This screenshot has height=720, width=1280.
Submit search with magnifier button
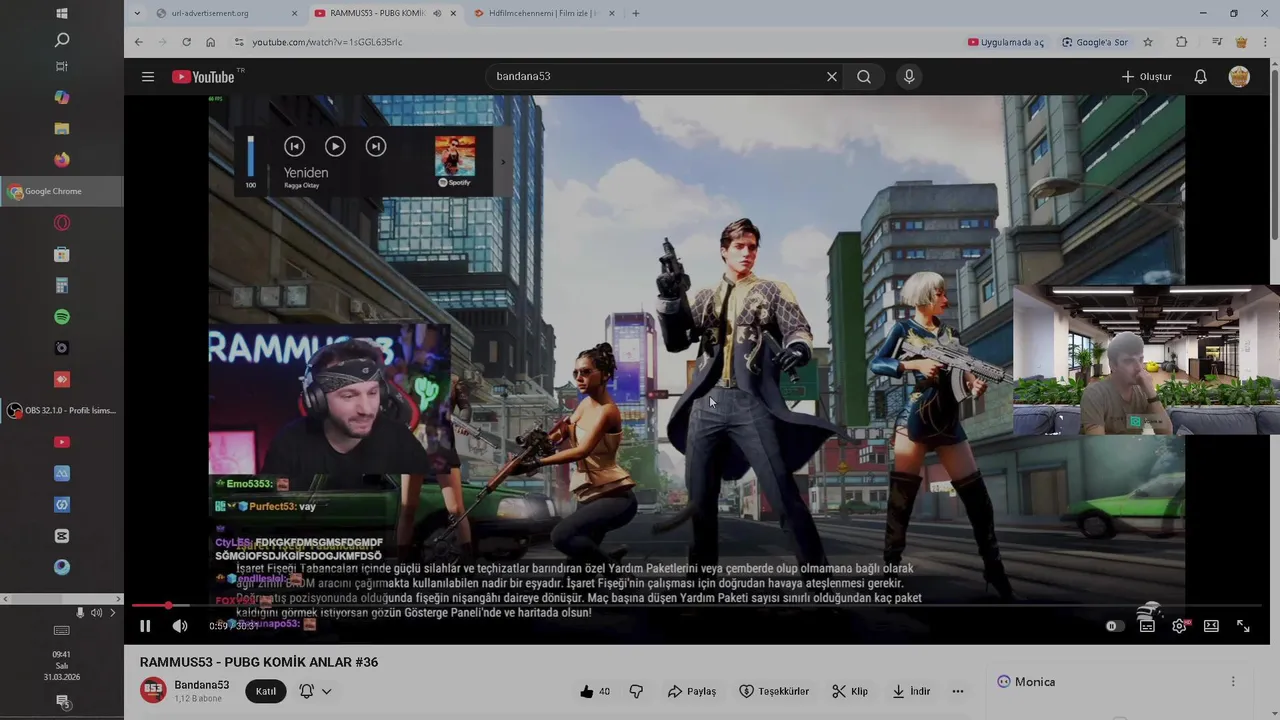864,77
